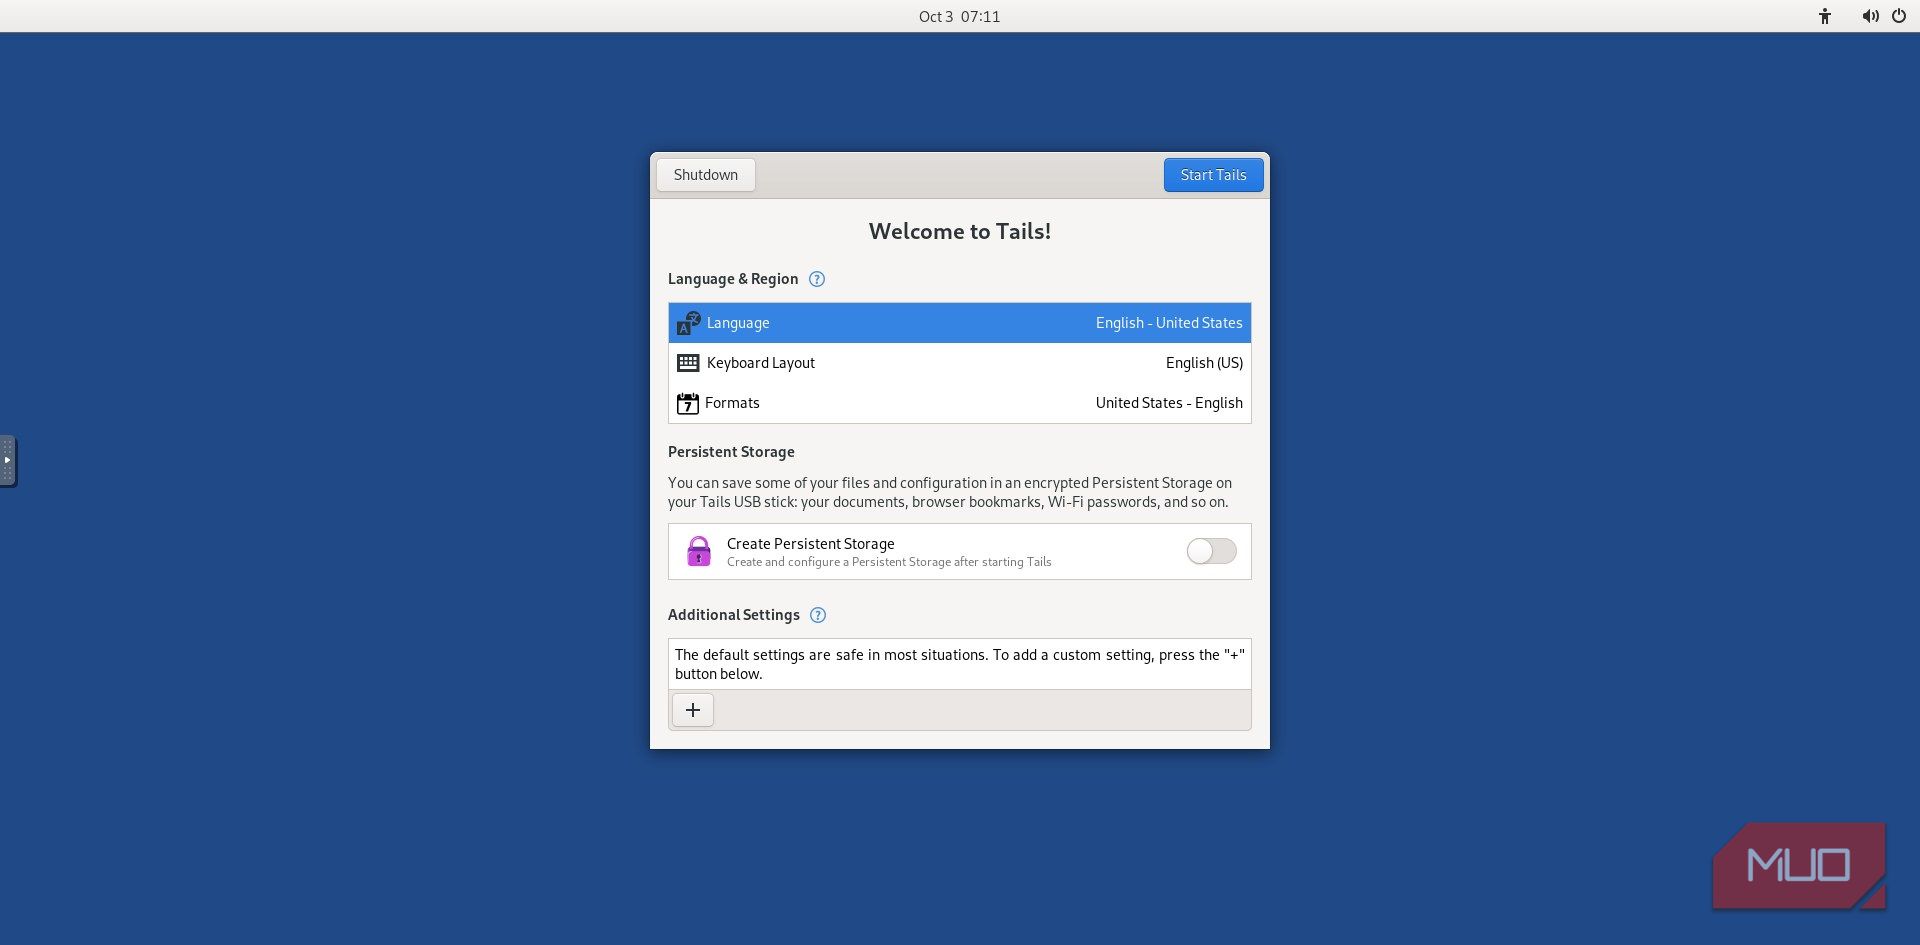Click the default settings description text
This screenshot has width=1920, height=945.
point(960,664)
